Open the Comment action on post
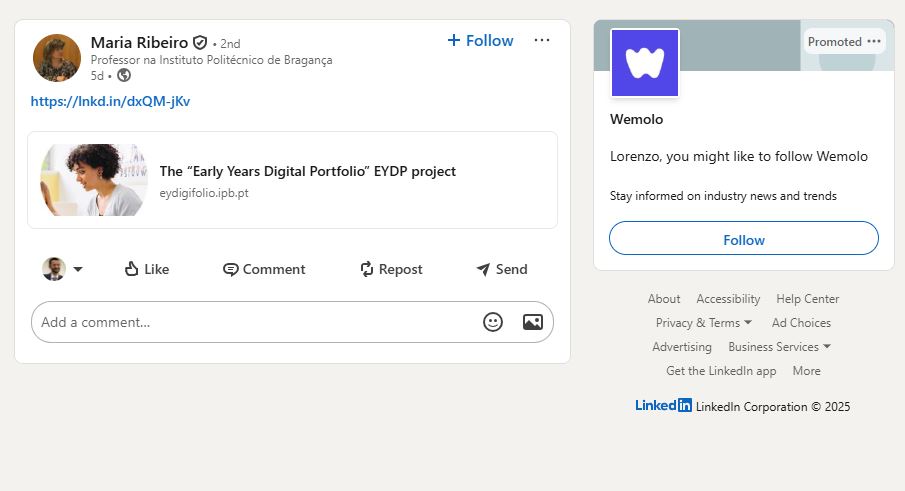Viewport: 905px width, 491px height. tap(264, 269)
